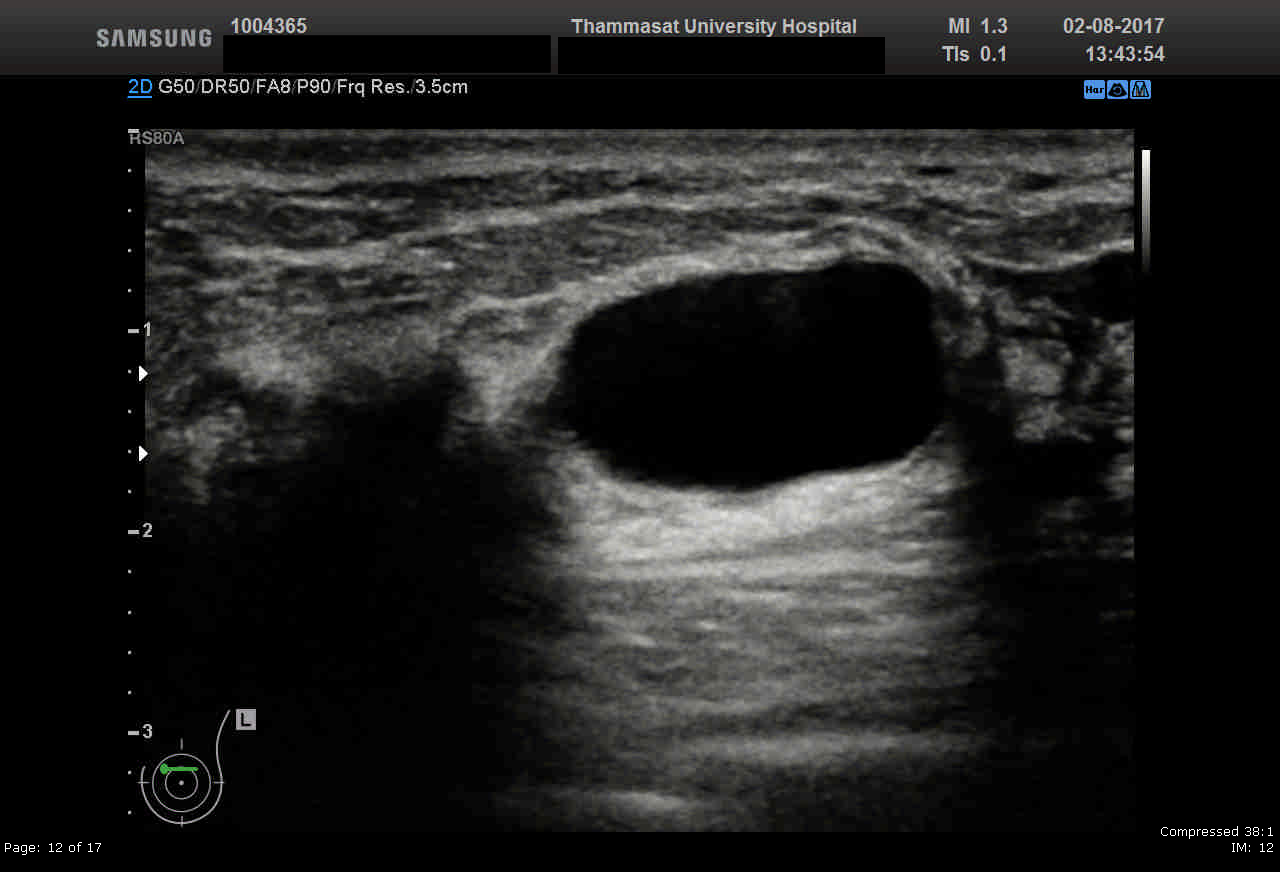Viewport: 1280px width, 872px height.
Task: Click the IM: 12 label
Action: (x=1253, y=848)
